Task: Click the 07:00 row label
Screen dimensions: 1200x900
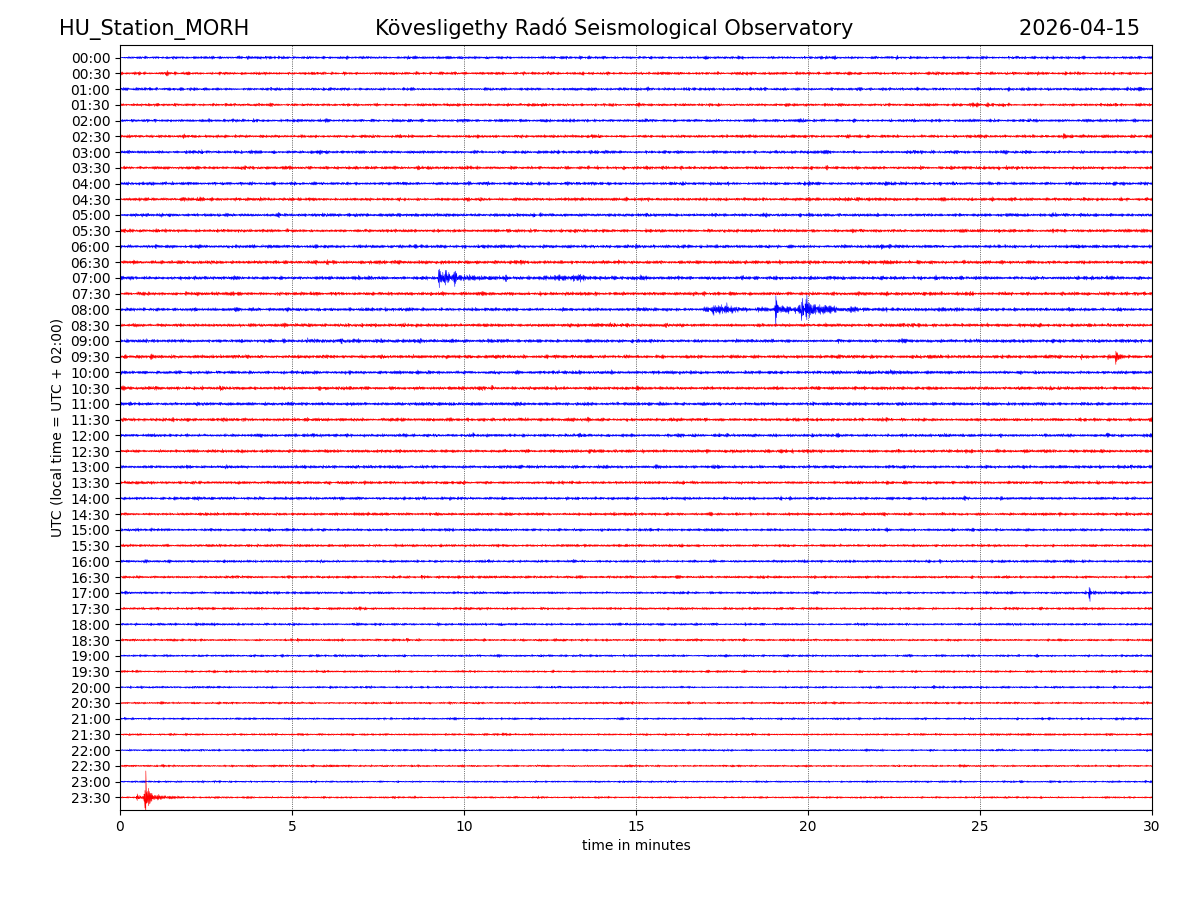Action: 90,278
